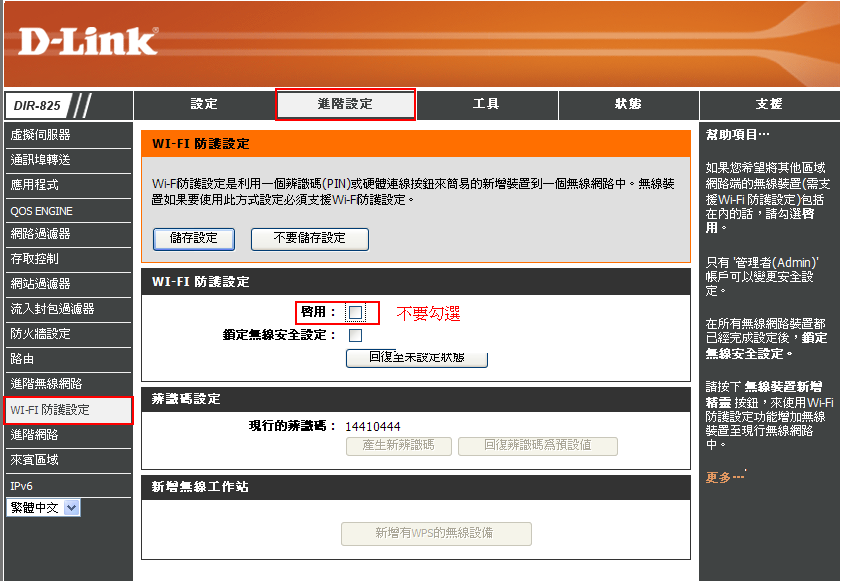Image resolution: width=841 pixels, height=581 pixels.
Task: Select WI-FI 防護設定 sidebar item
Action: [68, 410]
